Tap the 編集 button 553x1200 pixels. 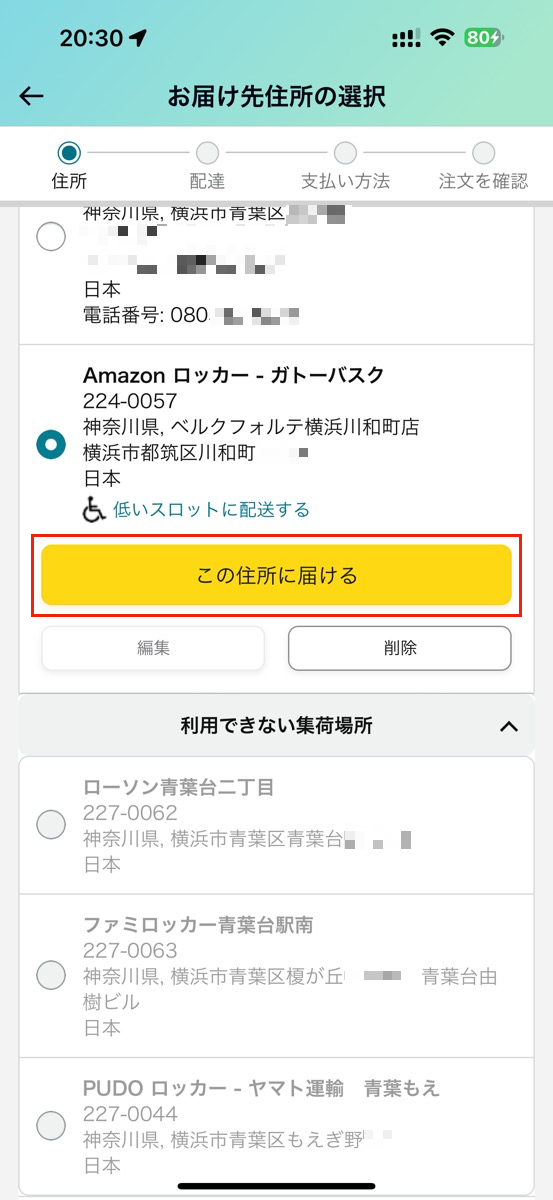pos(153,648)
